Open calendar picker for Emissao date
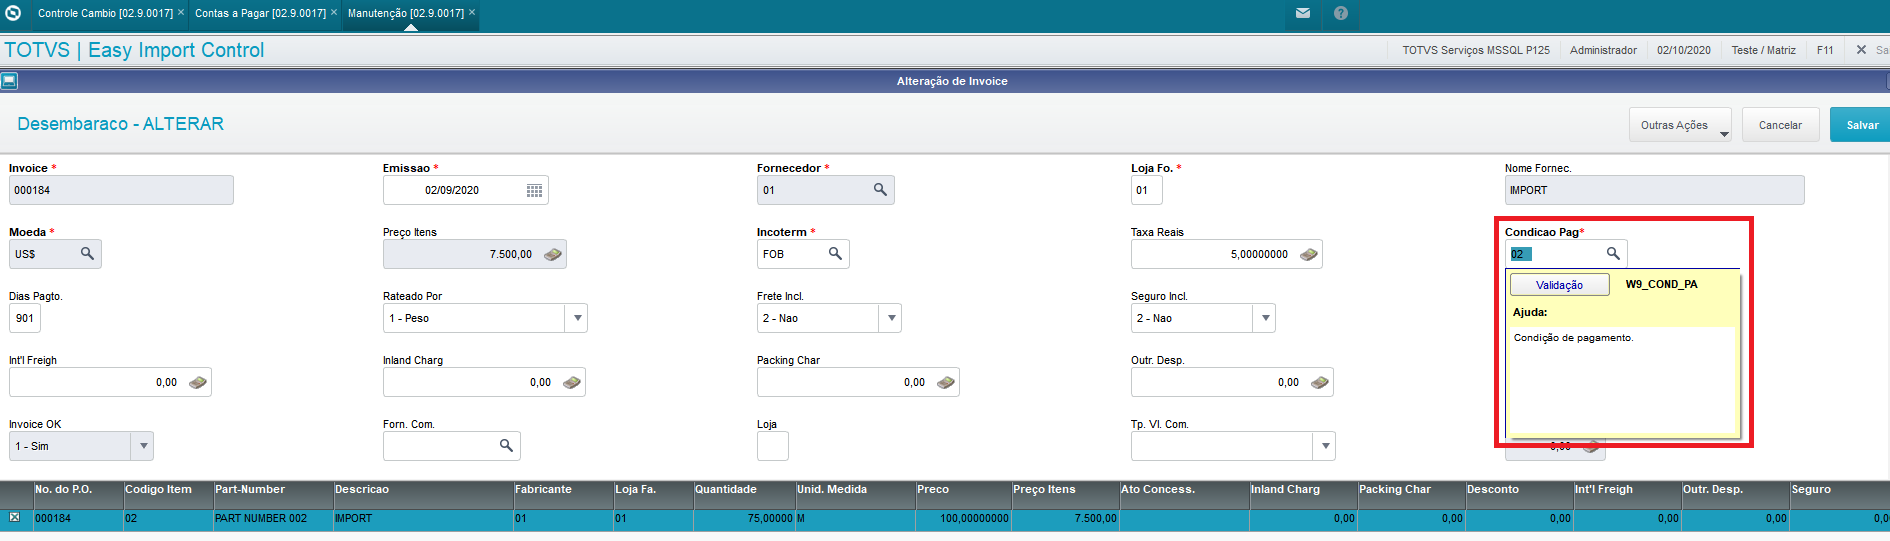1890x541 pixels. pyautogui.click(x=535, y=190)
